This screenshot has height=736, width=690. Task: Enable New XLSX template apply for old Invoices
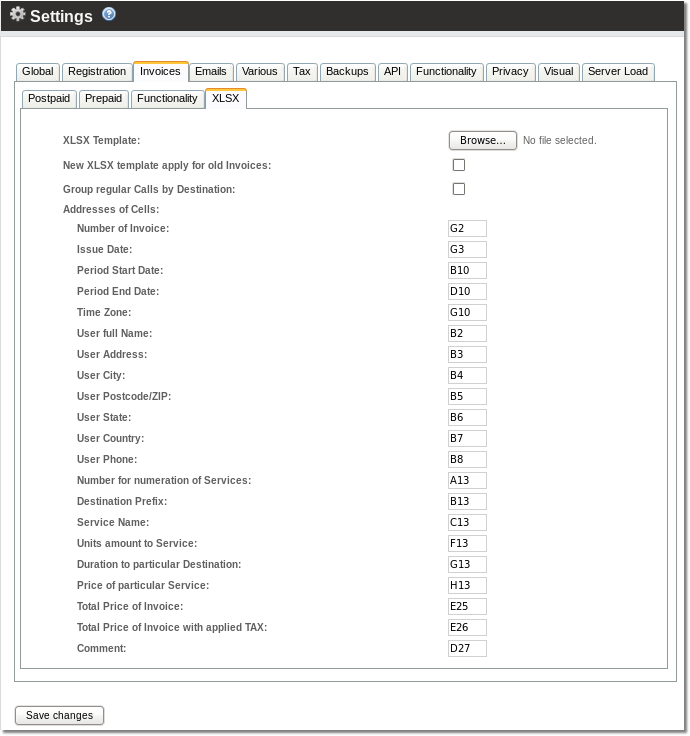click(459, 165)
